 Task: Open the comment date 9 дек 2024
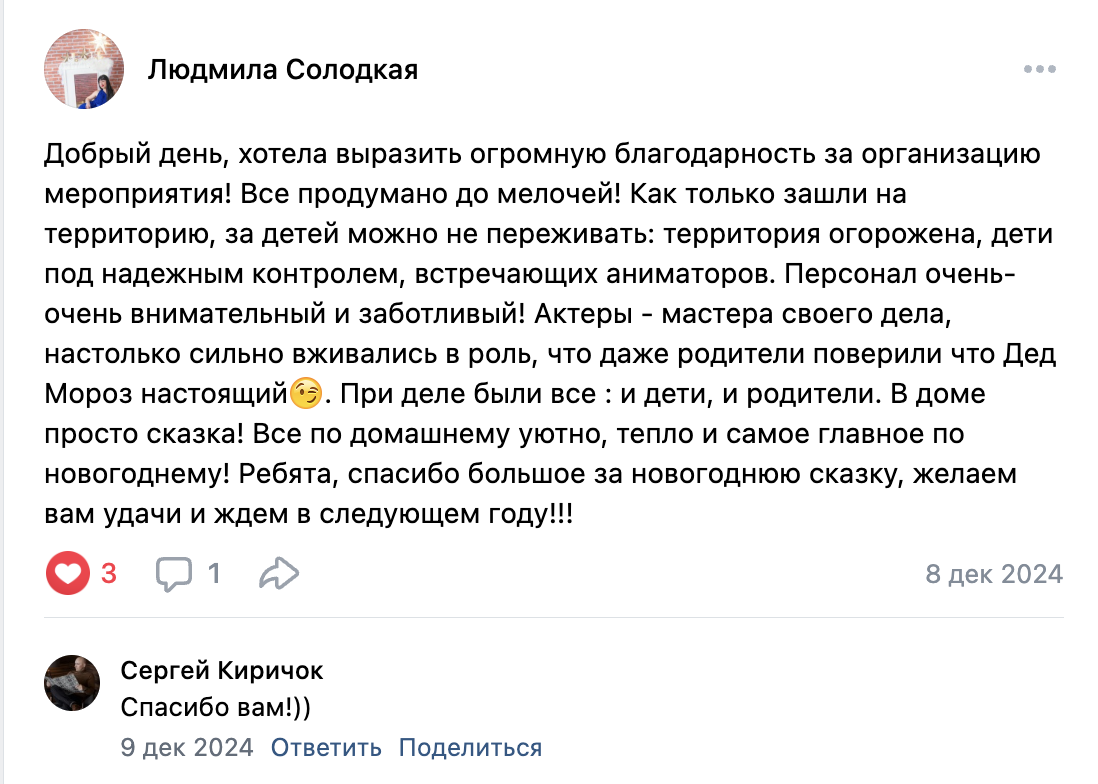click(187, 747)
